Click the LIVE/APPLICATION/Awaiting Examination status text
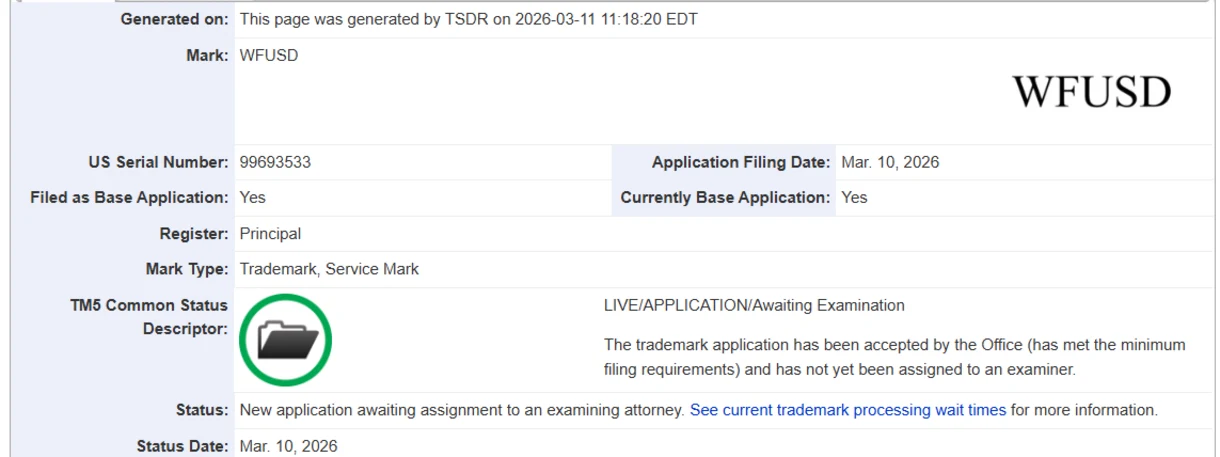This screenshot has width=1220, height=457. [754, 305]
